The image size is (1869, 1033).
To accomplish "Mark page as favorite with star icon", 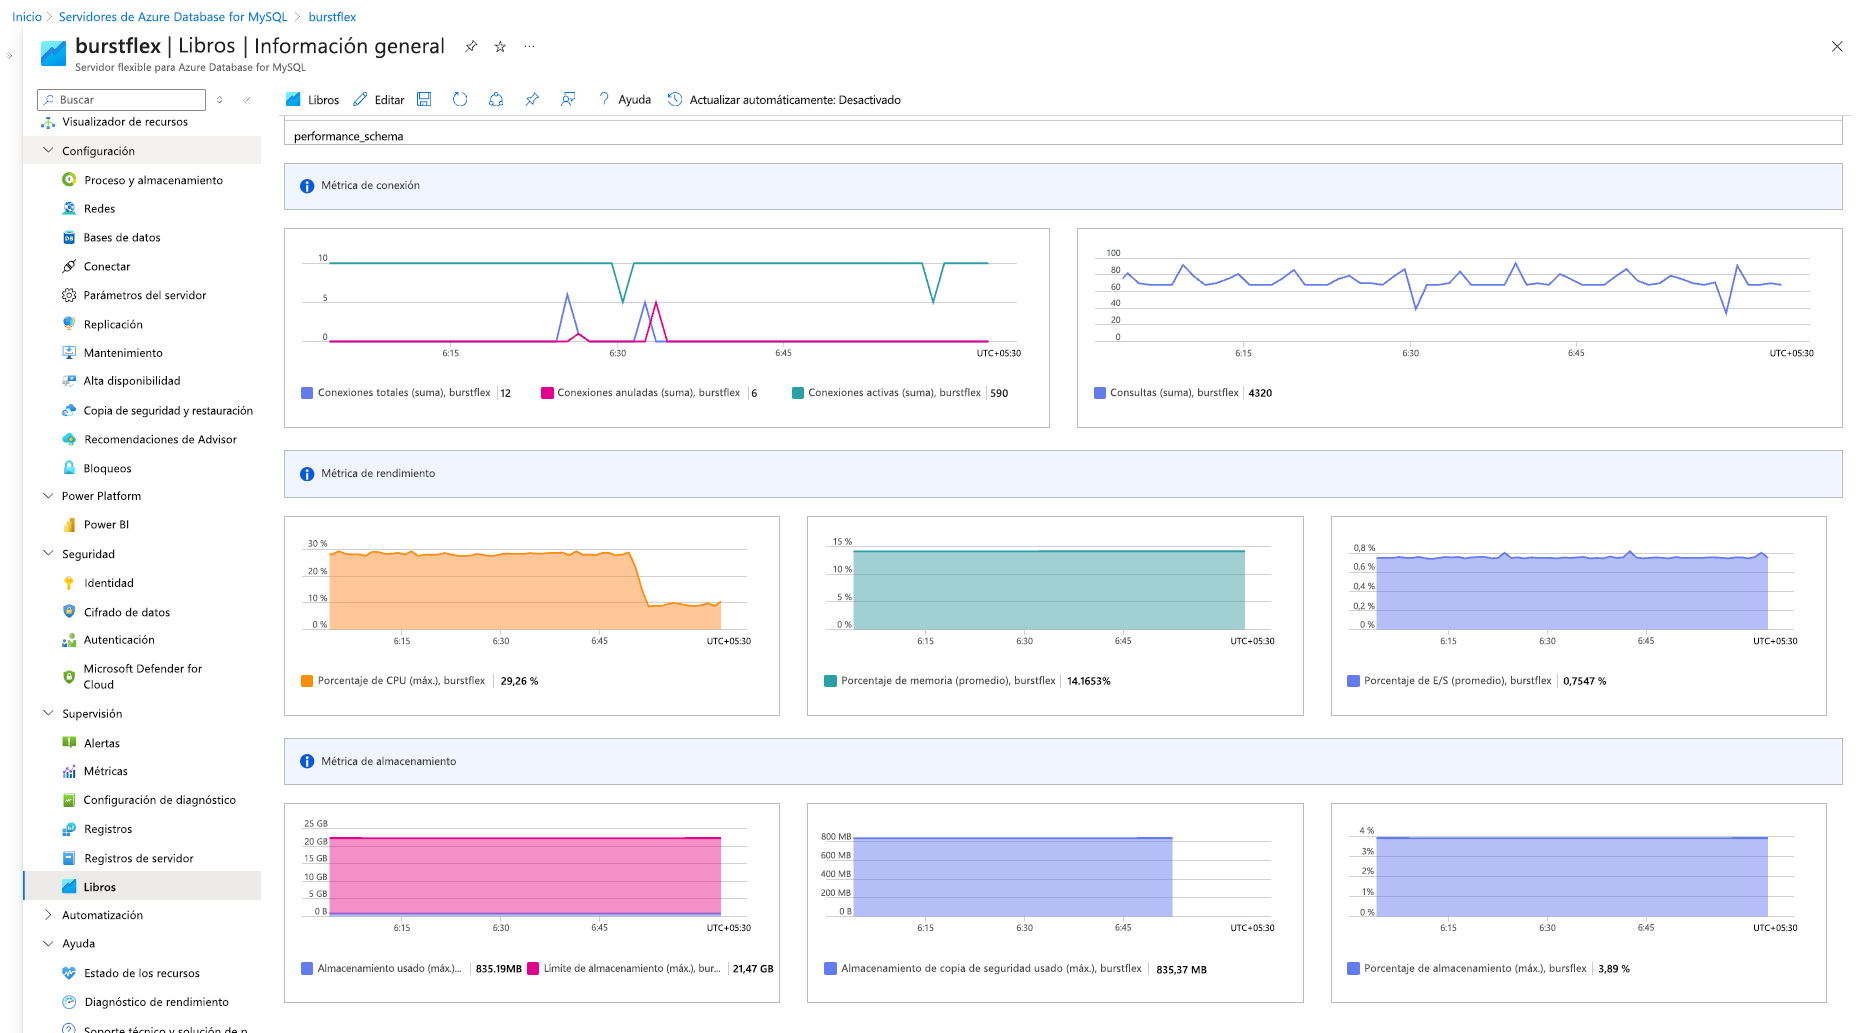I will [x=500, y=47].
